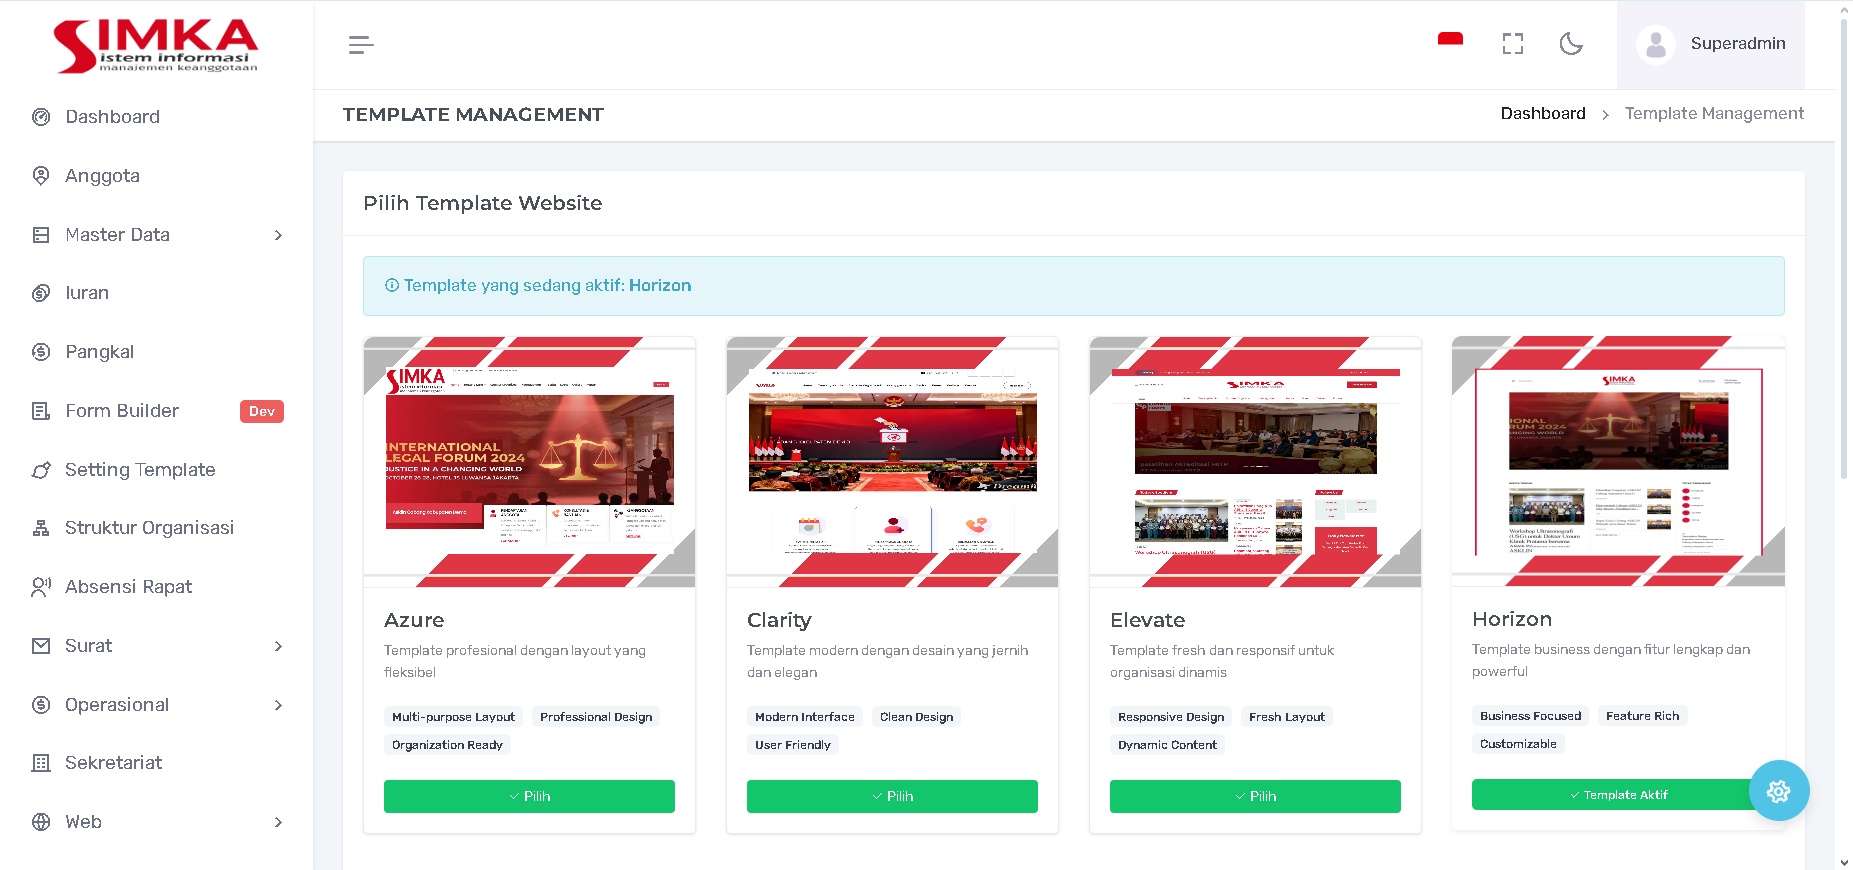This screenshot has width=1853, height=870.
Task: Select the Azure template with Pilih
Action: click(529, 796)
